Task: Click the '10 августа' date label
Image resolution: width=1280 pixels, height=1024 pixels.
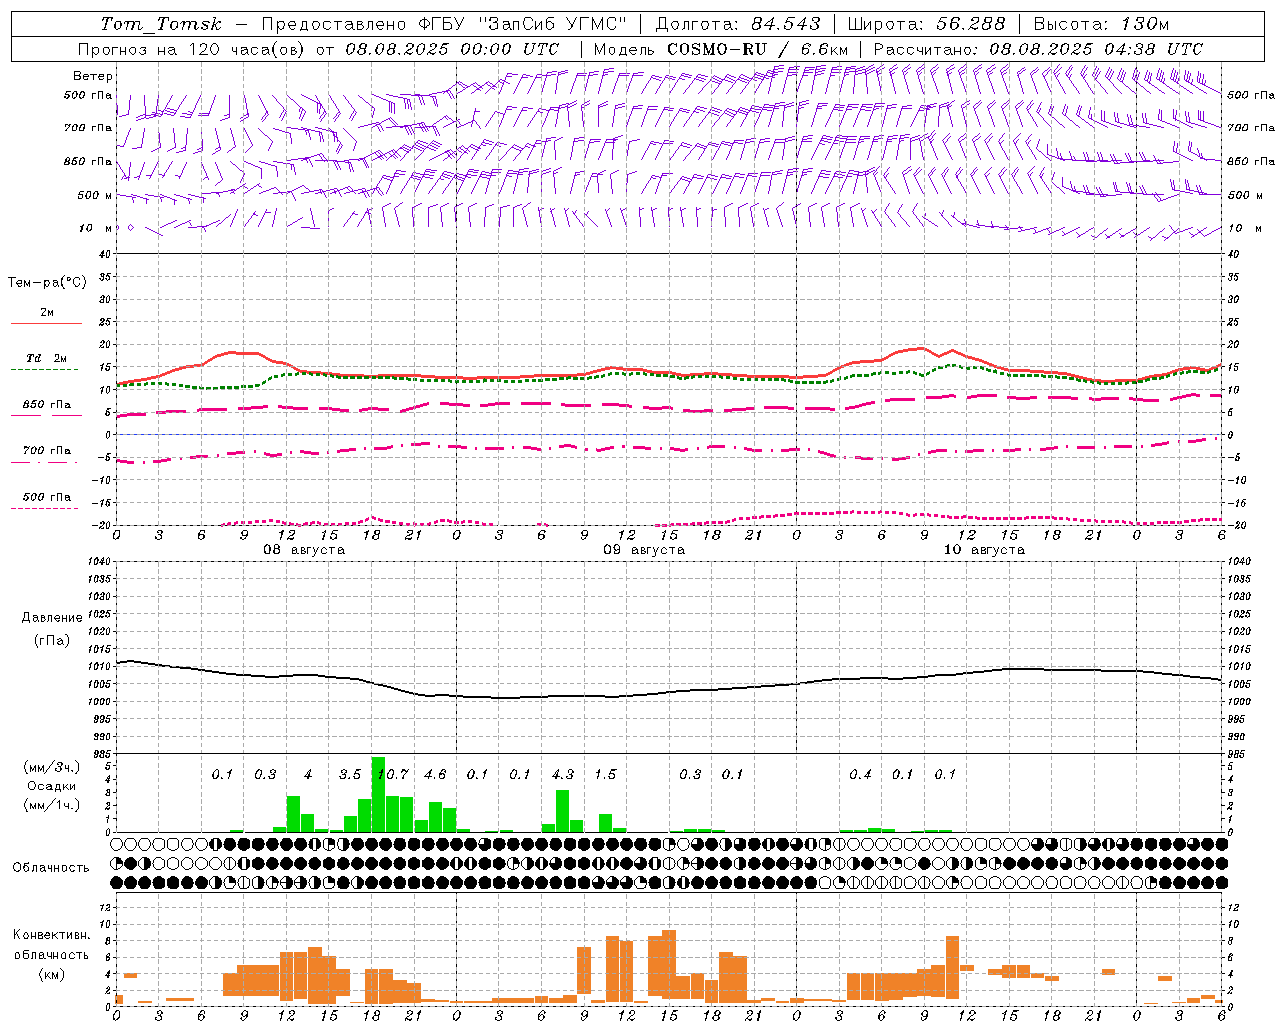Action: [x=984, y=550]
